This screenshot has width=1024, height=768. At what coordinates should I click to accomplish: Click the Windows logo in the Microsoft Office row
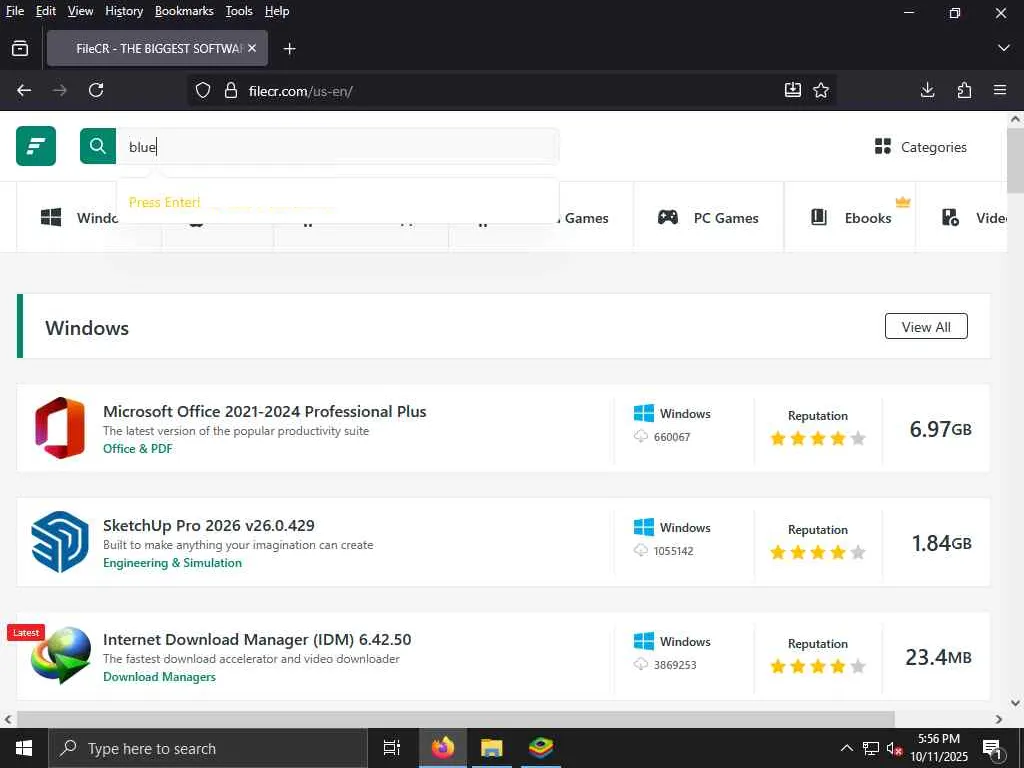coord(644,413)
